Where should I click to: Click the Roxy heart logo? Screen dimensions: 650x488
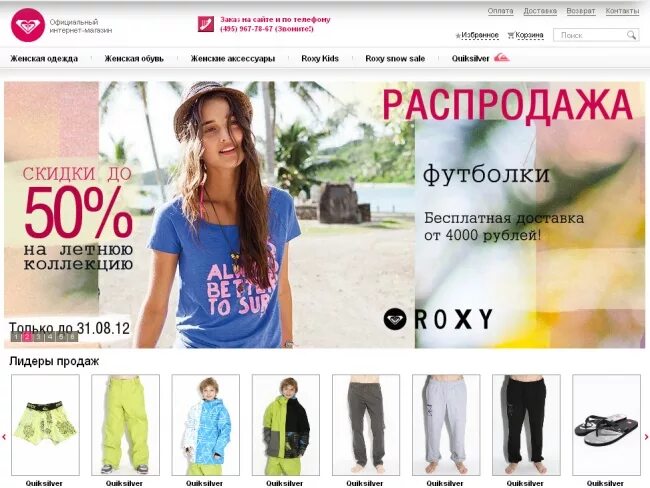[28, 25]
